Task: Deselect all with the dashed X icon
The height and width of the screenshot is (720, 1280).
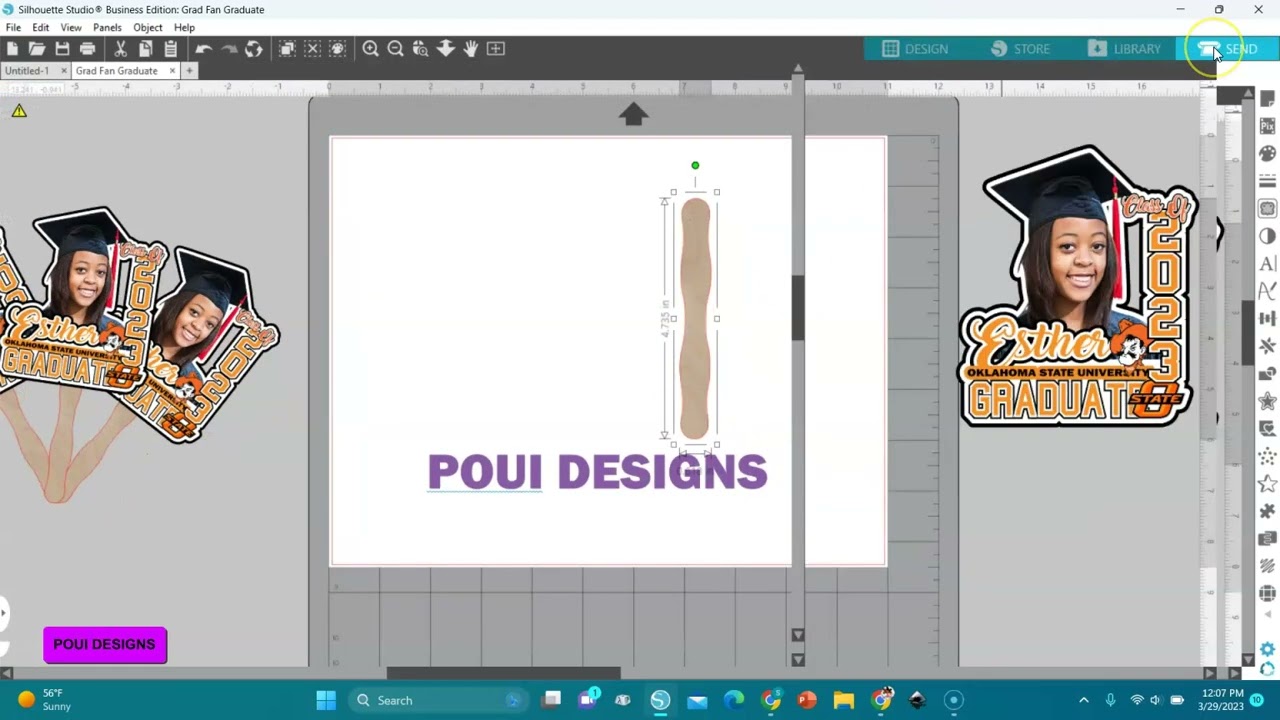Action: click(312, 49)
